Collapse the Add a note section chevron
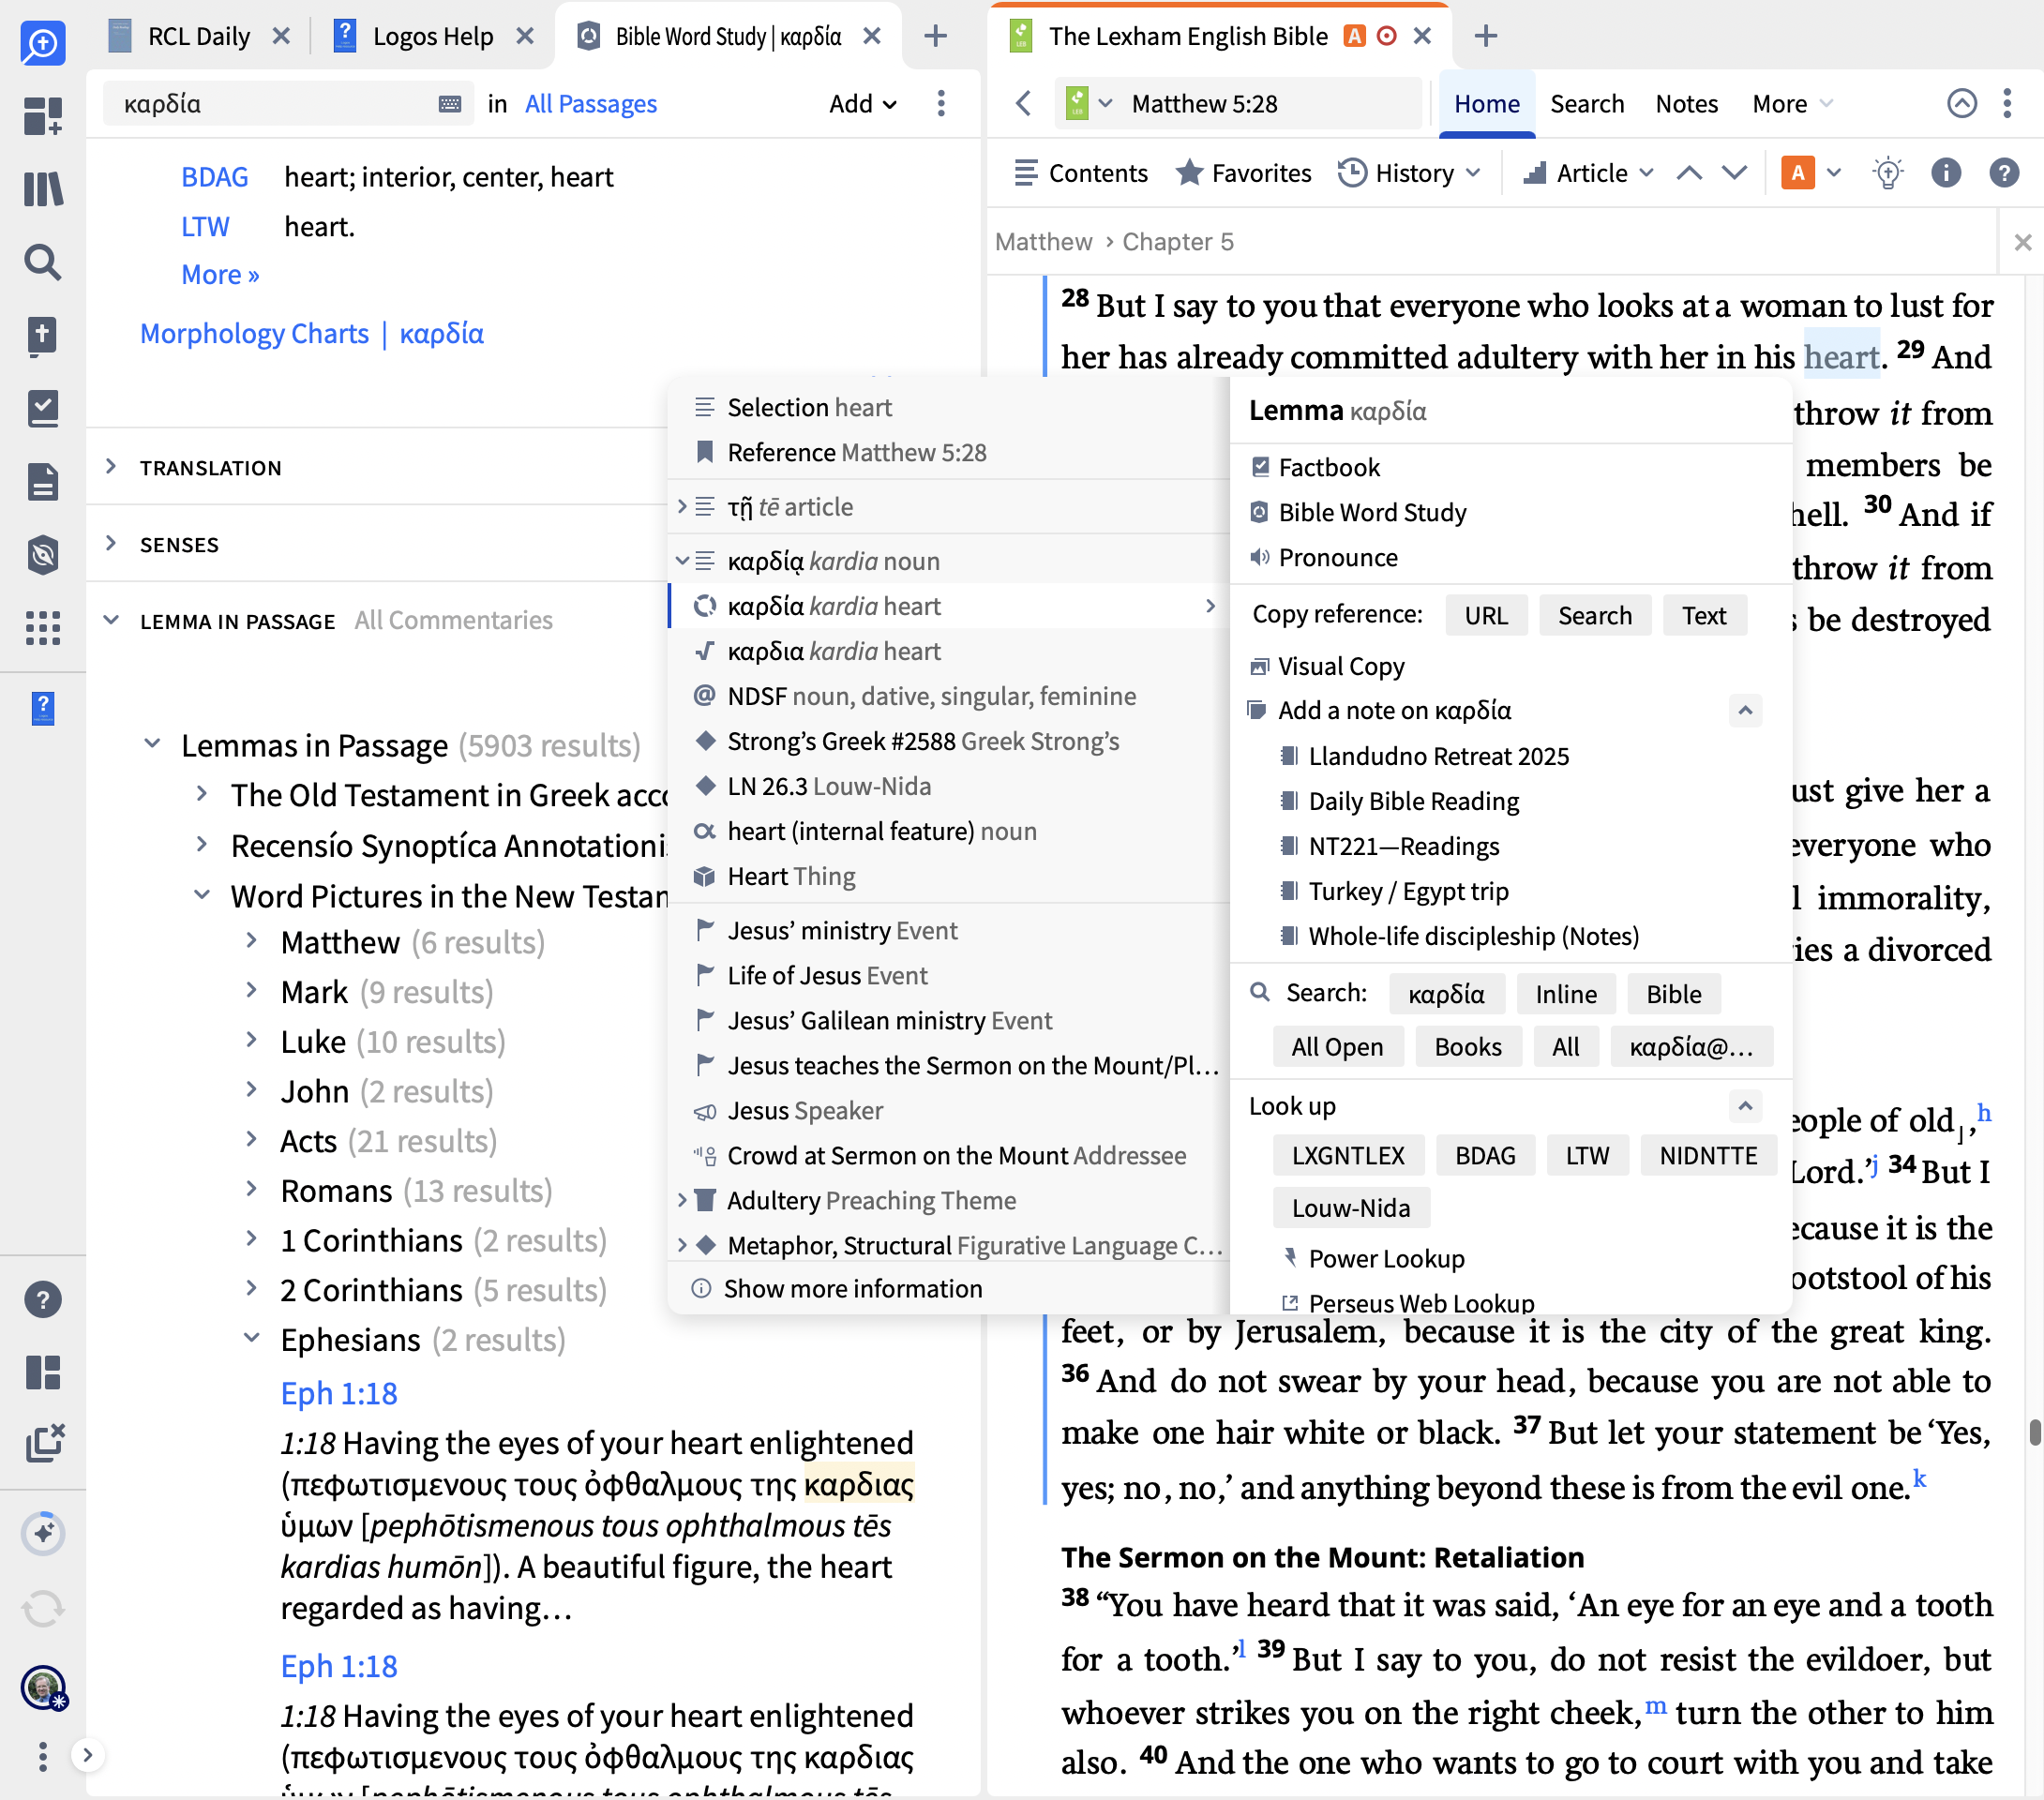 pos(1745,710)
